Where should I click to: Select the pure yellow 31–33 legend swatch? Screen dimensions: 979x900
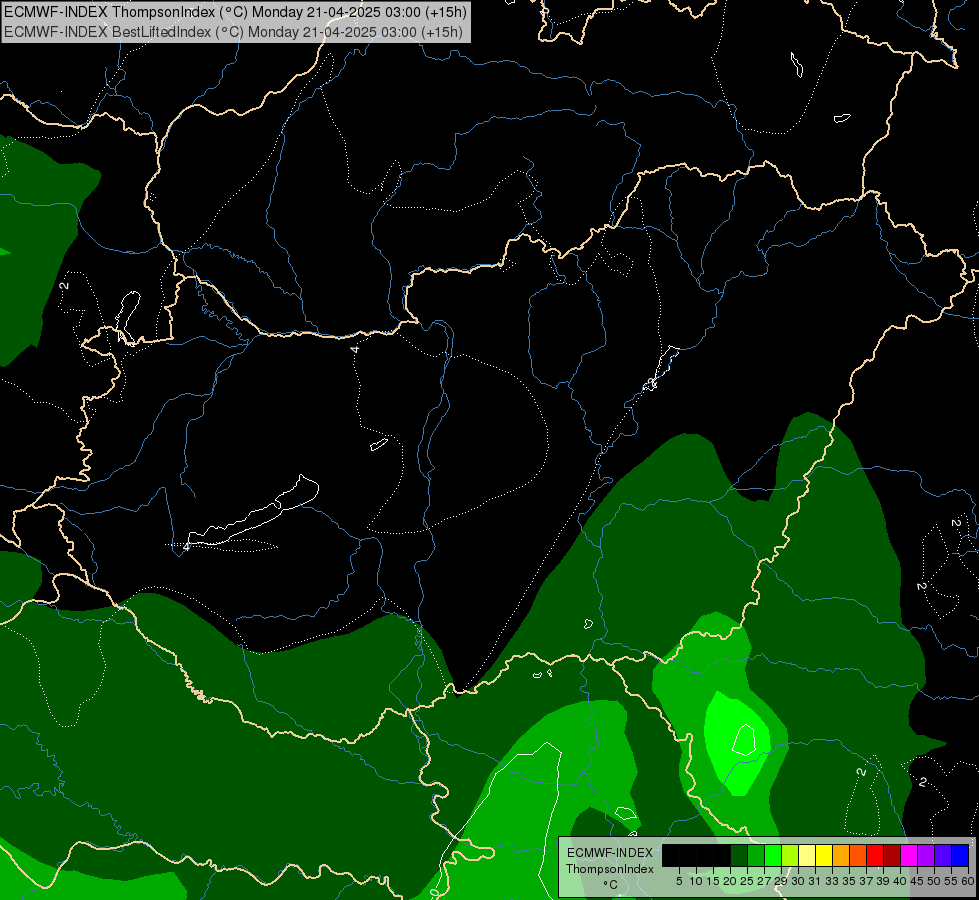tap(824, 855)
